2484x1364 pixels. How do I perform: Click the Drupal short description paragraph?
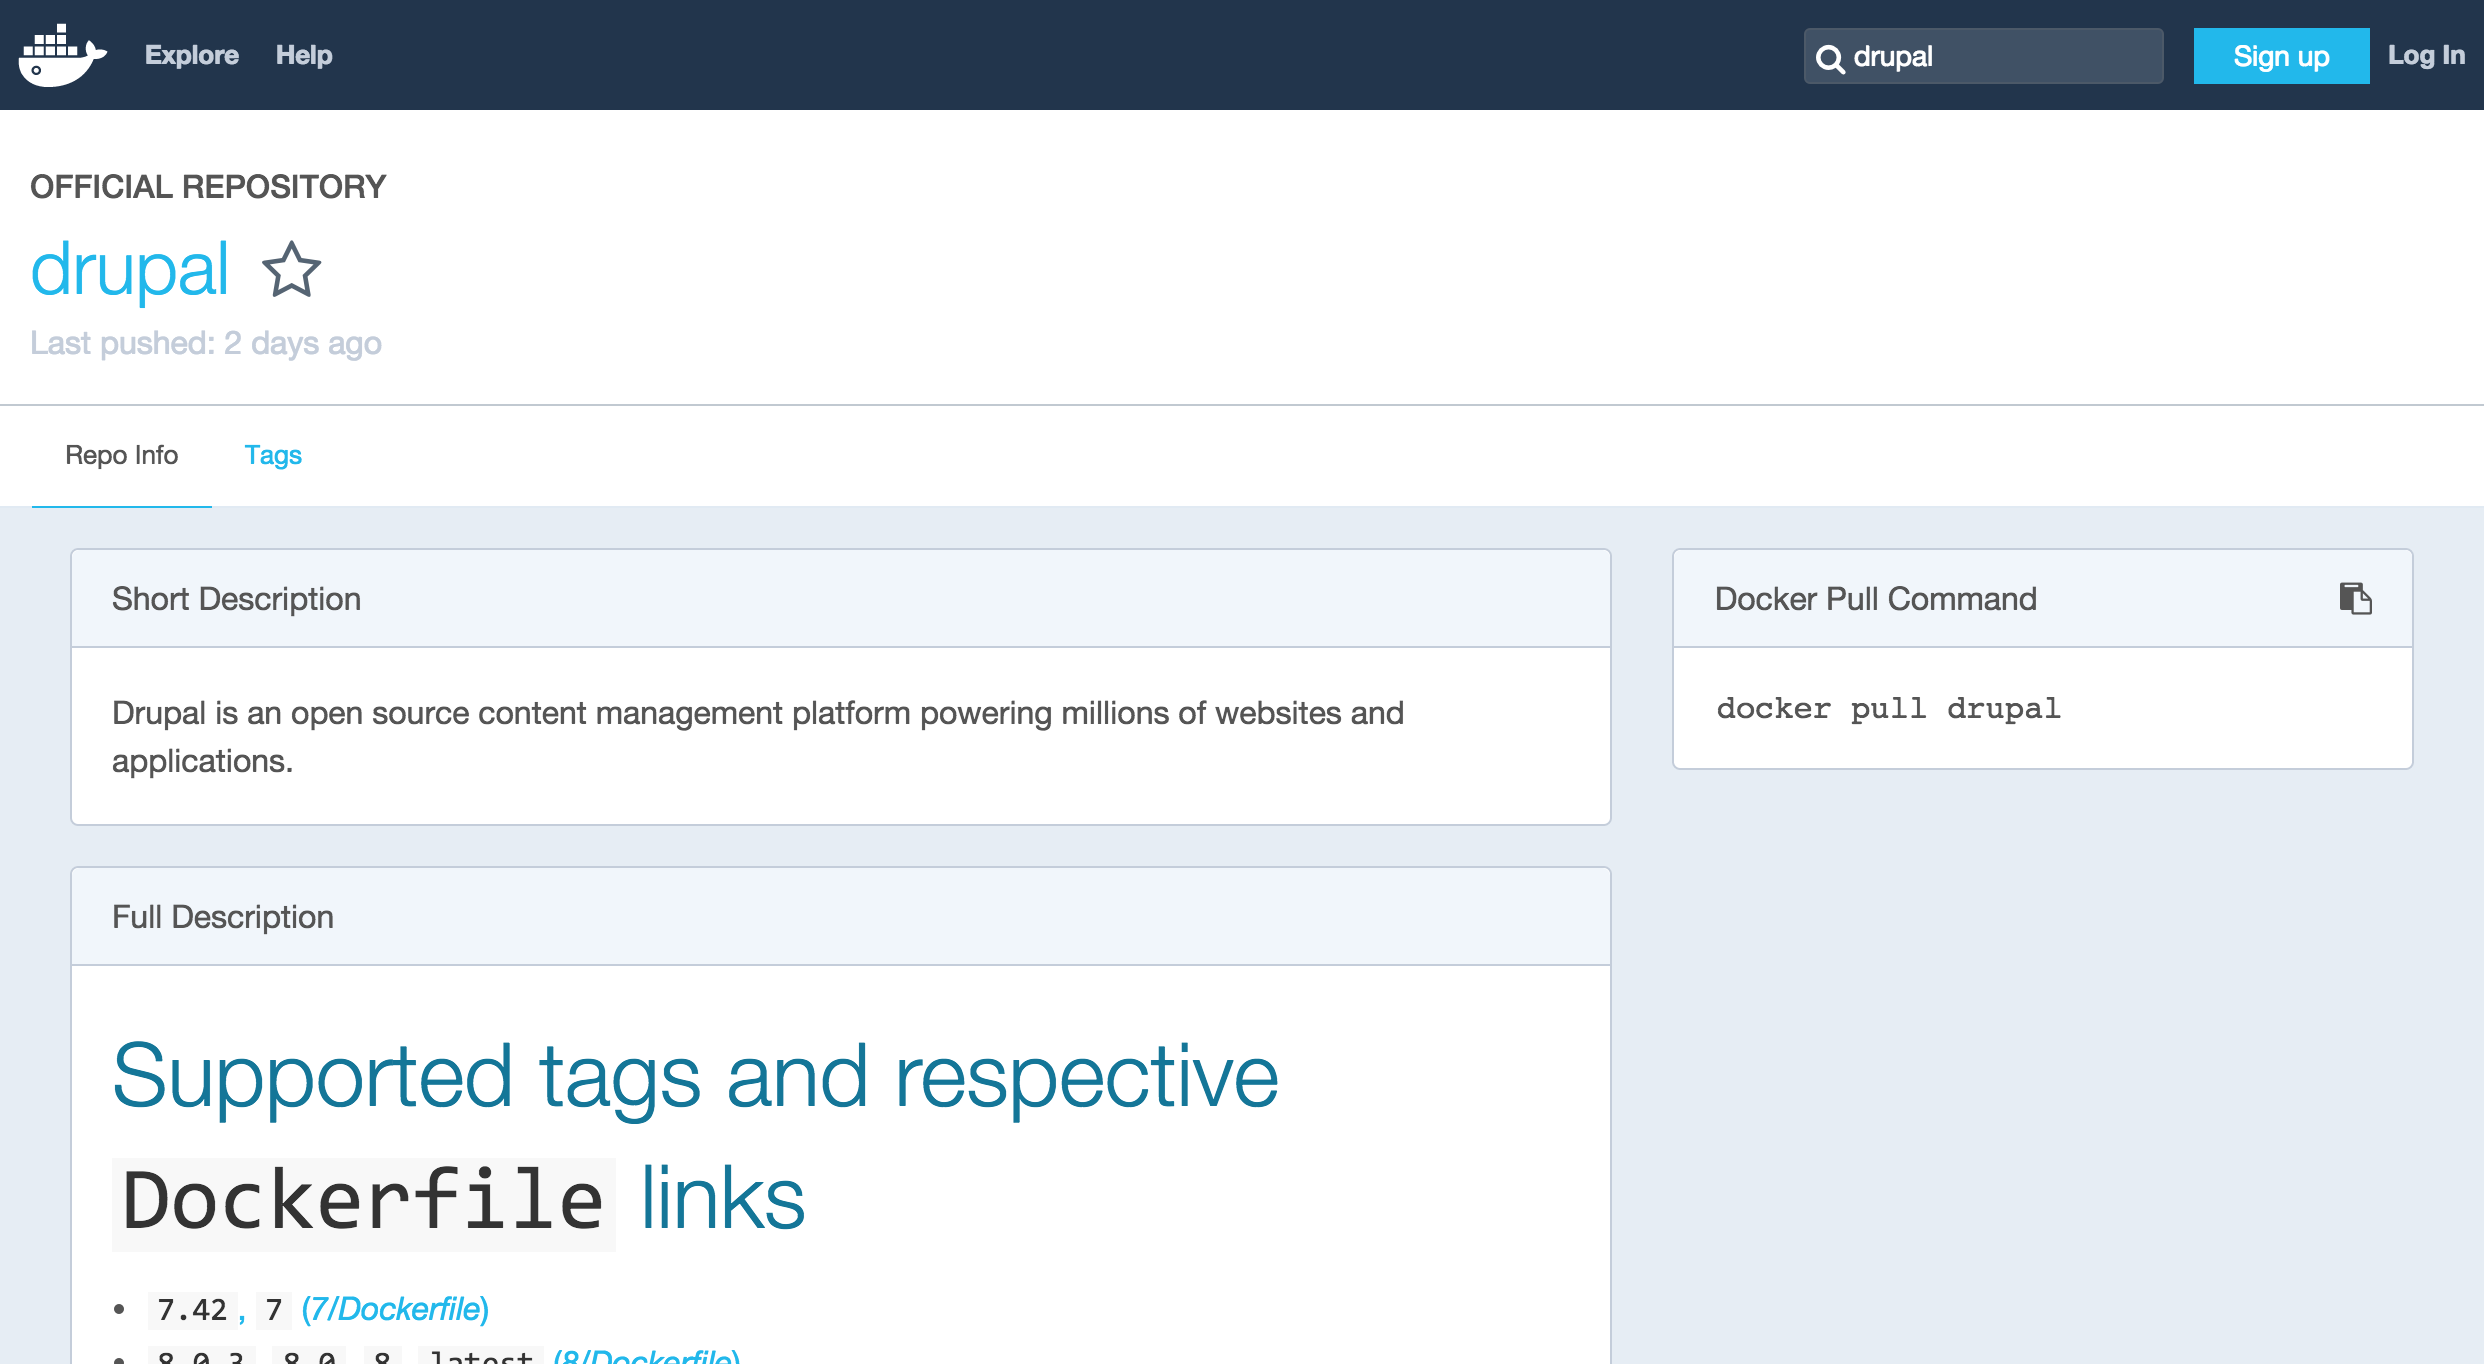(757, 737)
